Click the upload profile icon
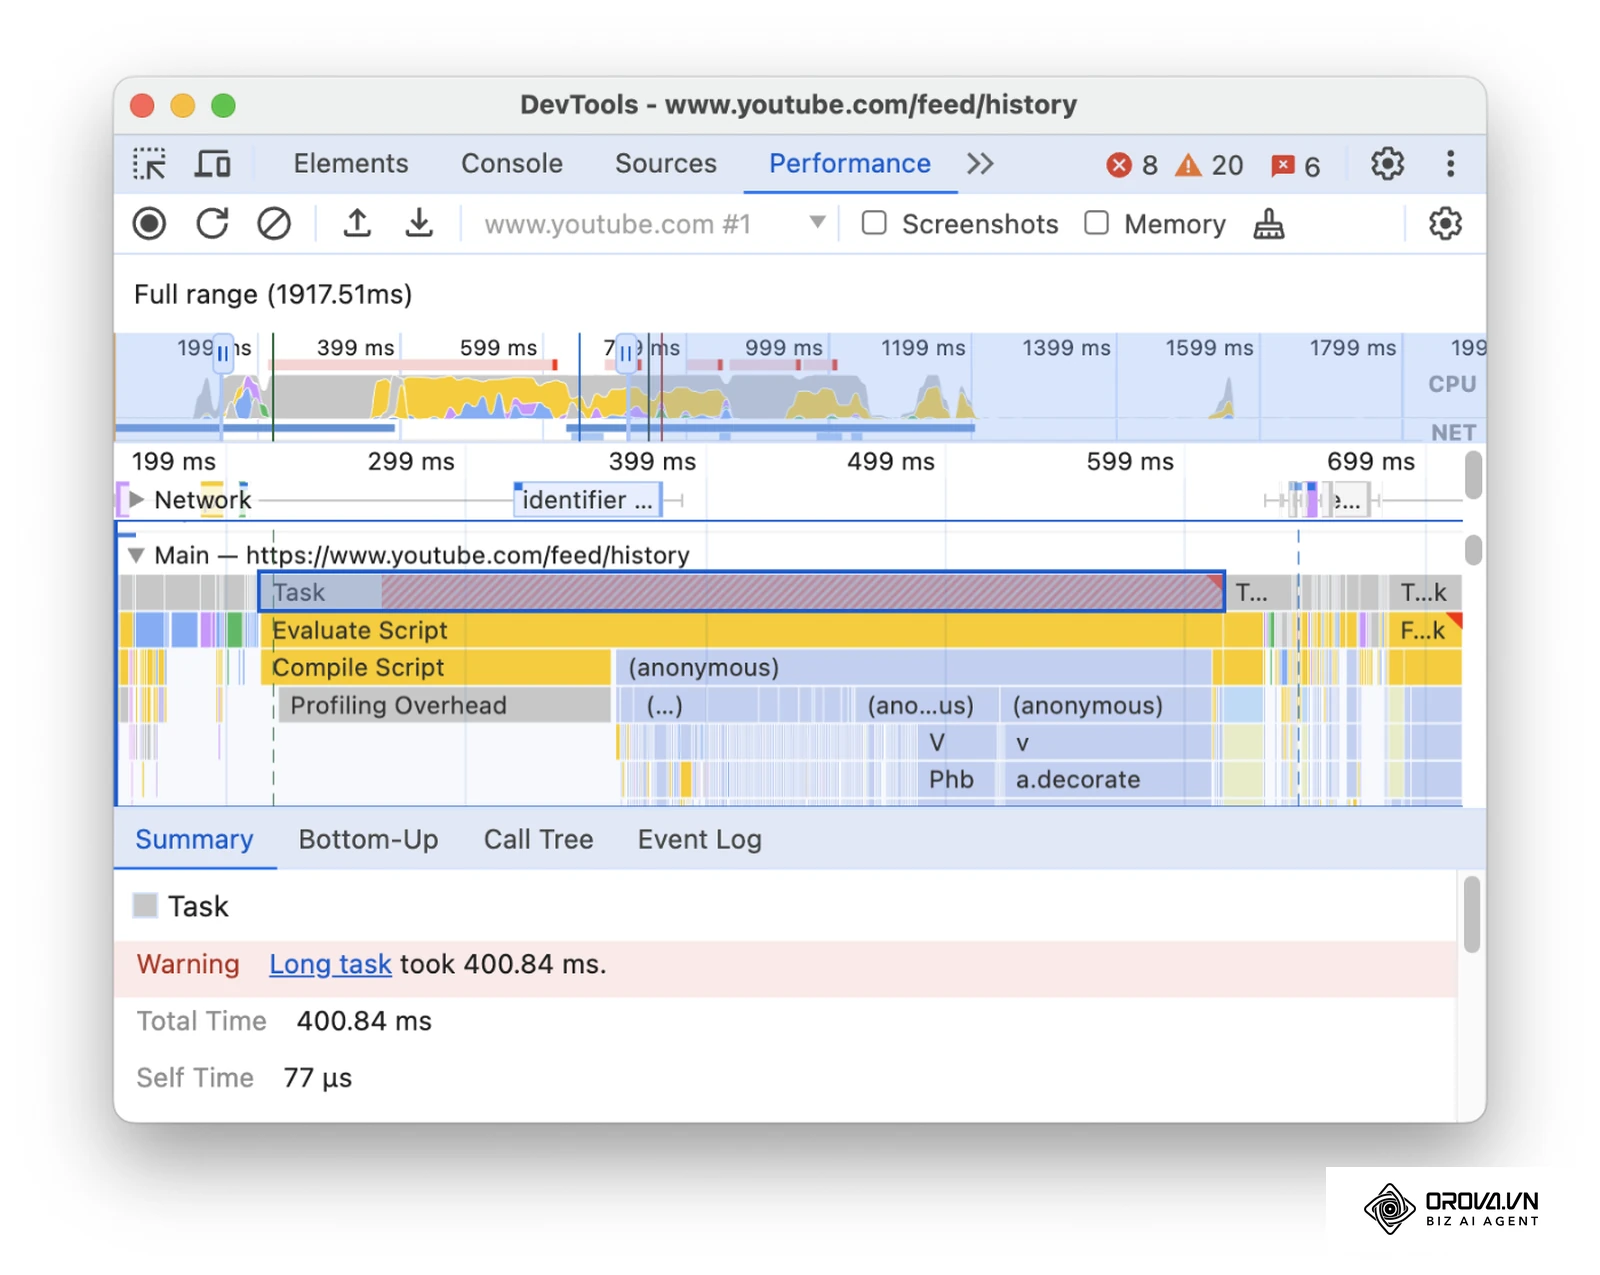 [x=357, y=223]
